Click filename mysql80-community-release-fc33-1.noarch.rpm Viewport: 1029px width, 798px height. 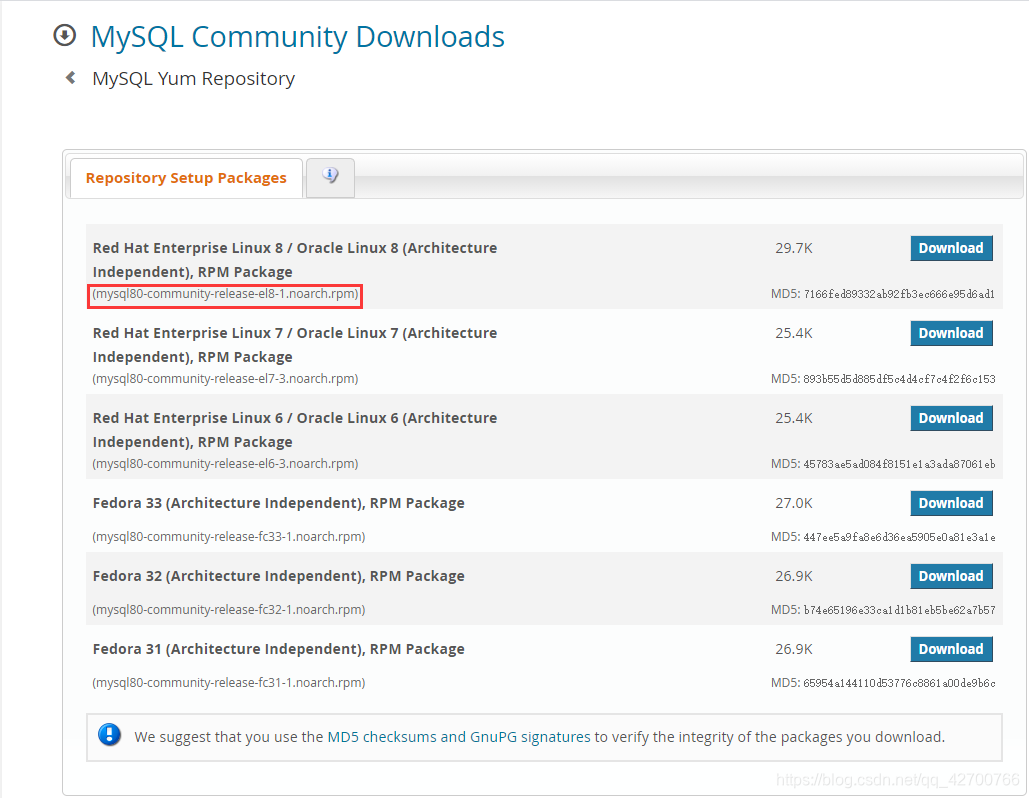pyautogui.click(x=228, y=537)
